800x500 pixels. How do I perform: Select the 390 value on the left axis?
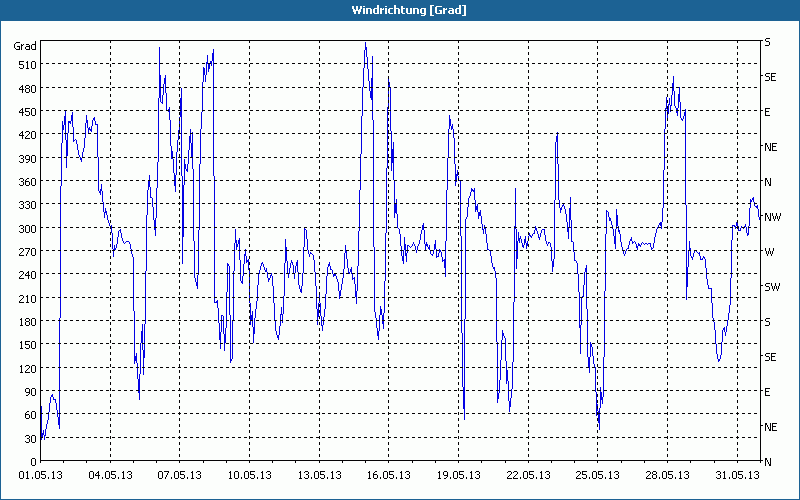(x=28, y=159)
